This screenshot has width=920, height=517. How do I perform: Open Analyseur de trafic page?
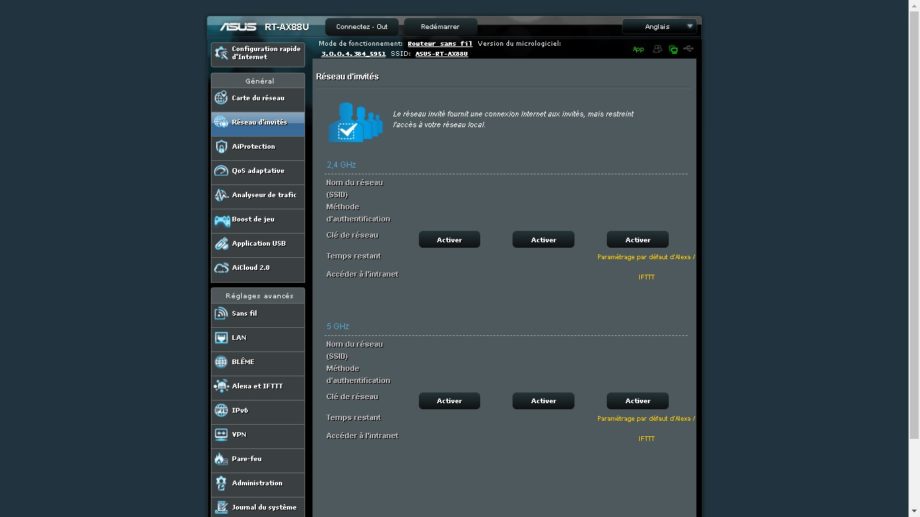click(257, 195)
